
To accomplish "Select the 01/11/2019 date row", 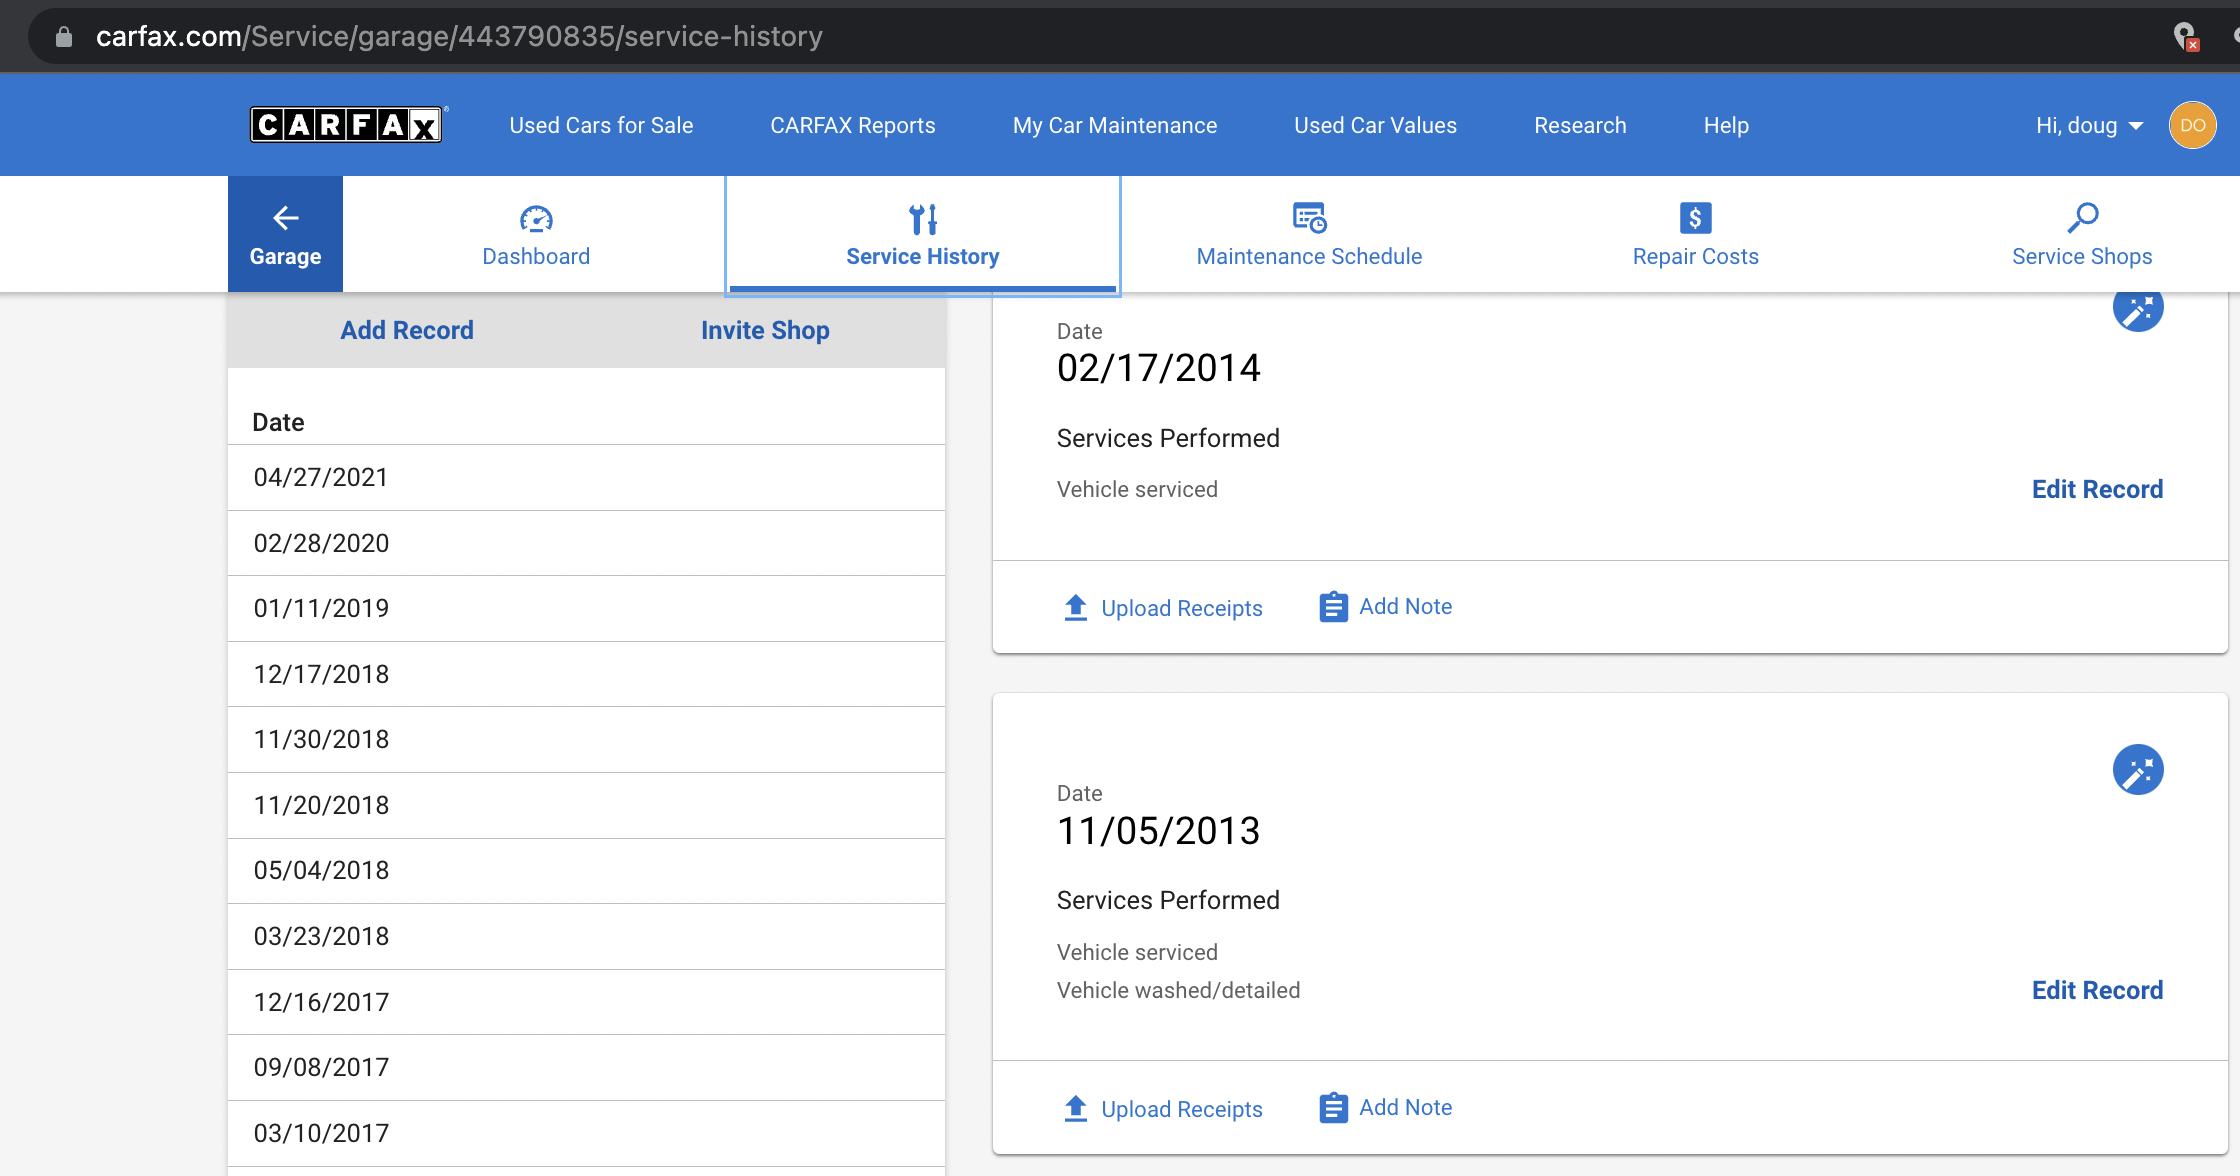I will [x=587, y=609].
